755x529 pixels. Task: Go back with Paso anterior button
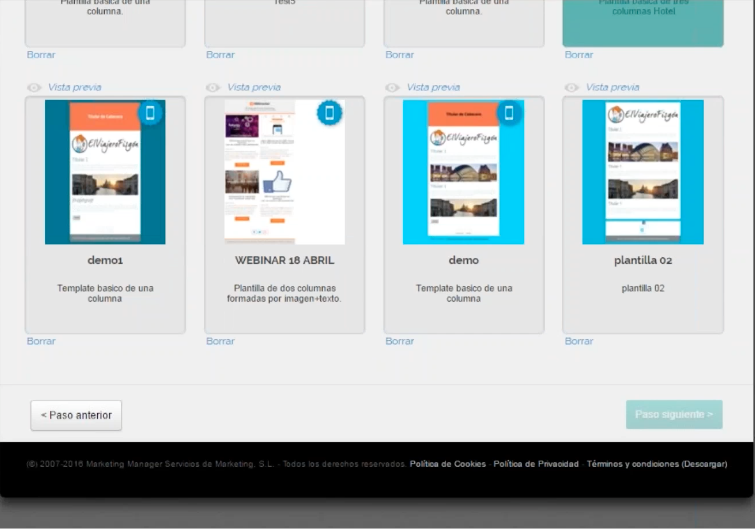[x=76, y=415]
